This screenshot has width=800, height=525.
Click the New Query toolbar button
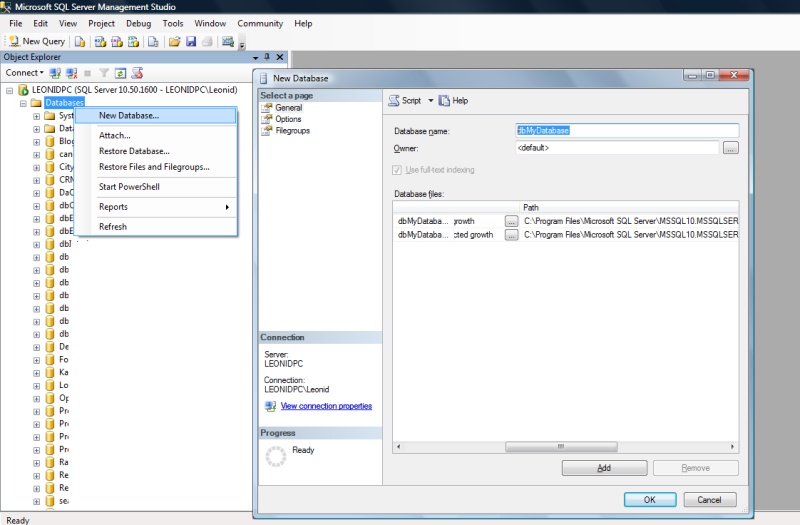click(37, 41)
